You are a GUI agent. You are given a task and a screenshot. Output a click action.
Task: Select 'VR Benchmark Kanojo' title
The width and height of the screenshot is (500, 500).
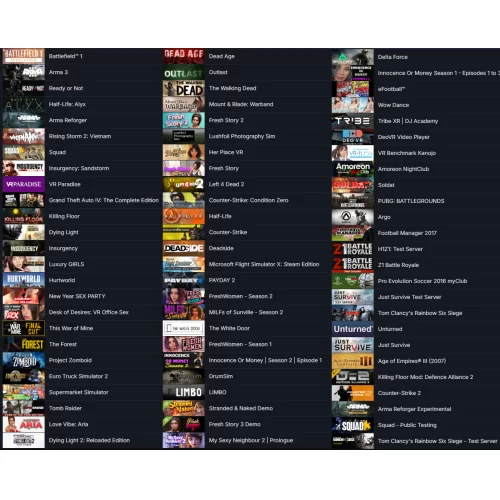407,153
